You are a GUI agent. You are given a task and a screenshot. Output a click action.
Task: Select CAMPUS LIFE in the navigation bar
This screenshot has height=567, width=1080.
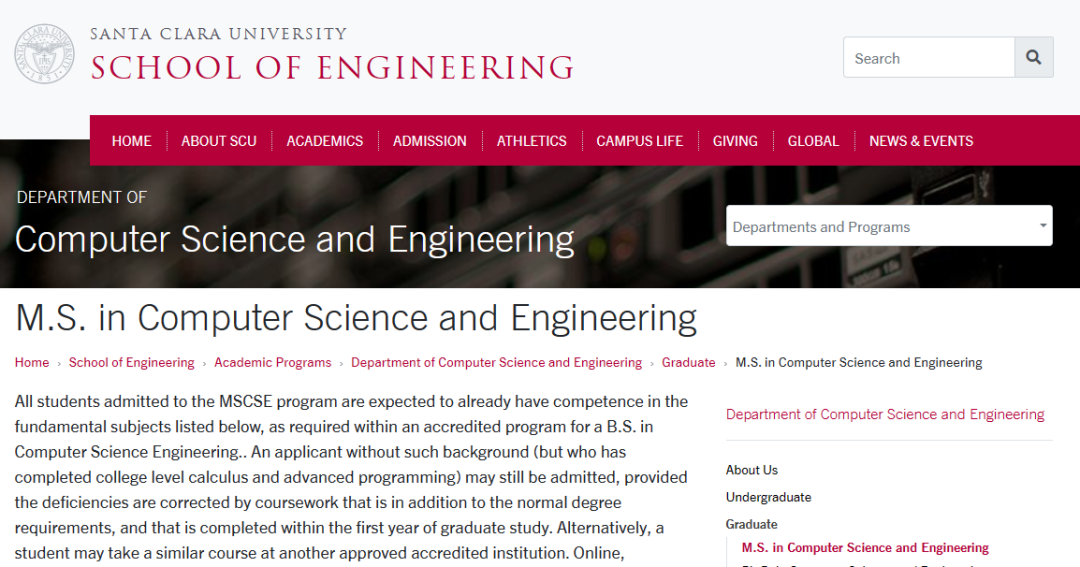(640, 141)
